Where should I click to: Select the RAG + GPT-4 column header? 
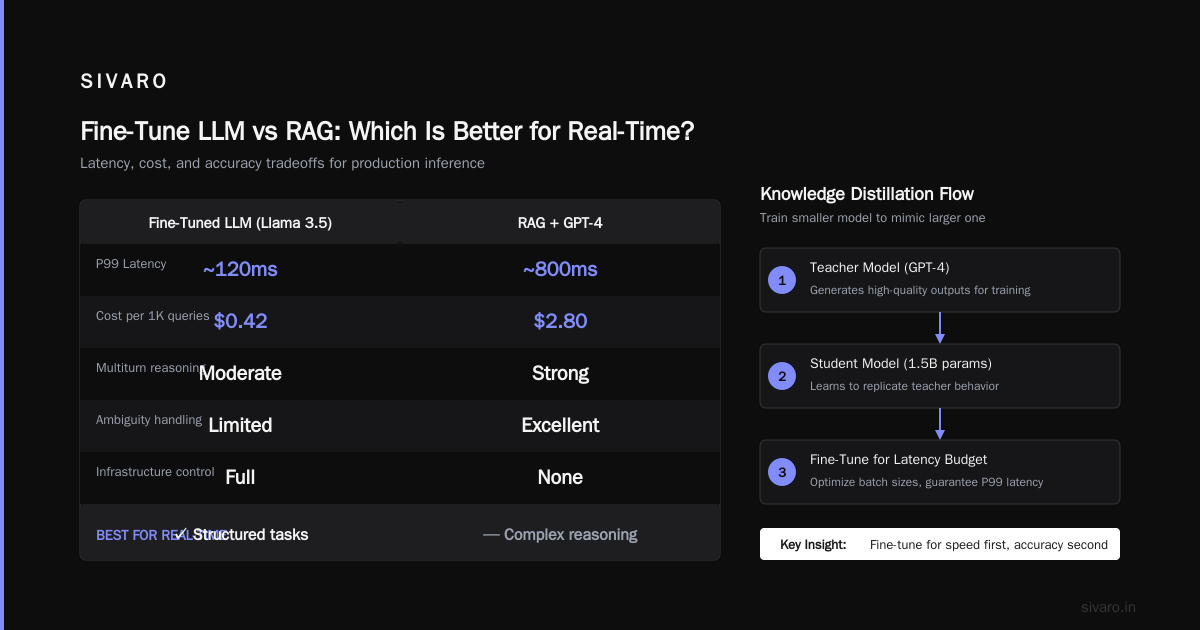560,223
